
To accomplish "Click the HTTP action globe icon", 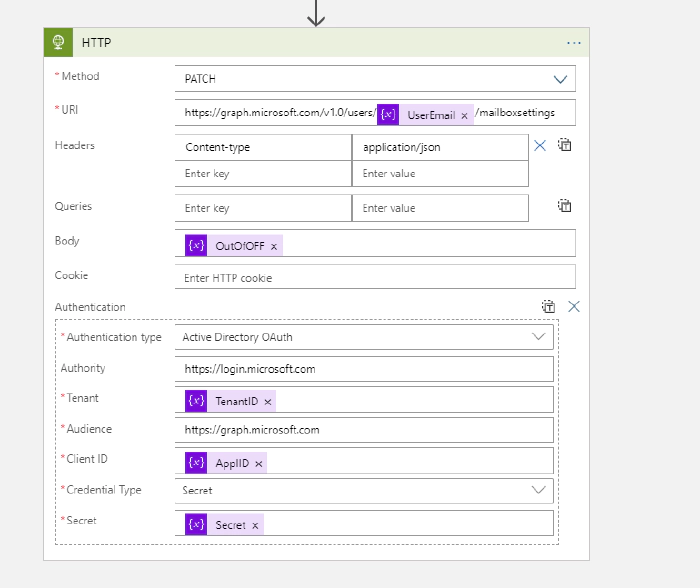I will (x=59, y=43).
